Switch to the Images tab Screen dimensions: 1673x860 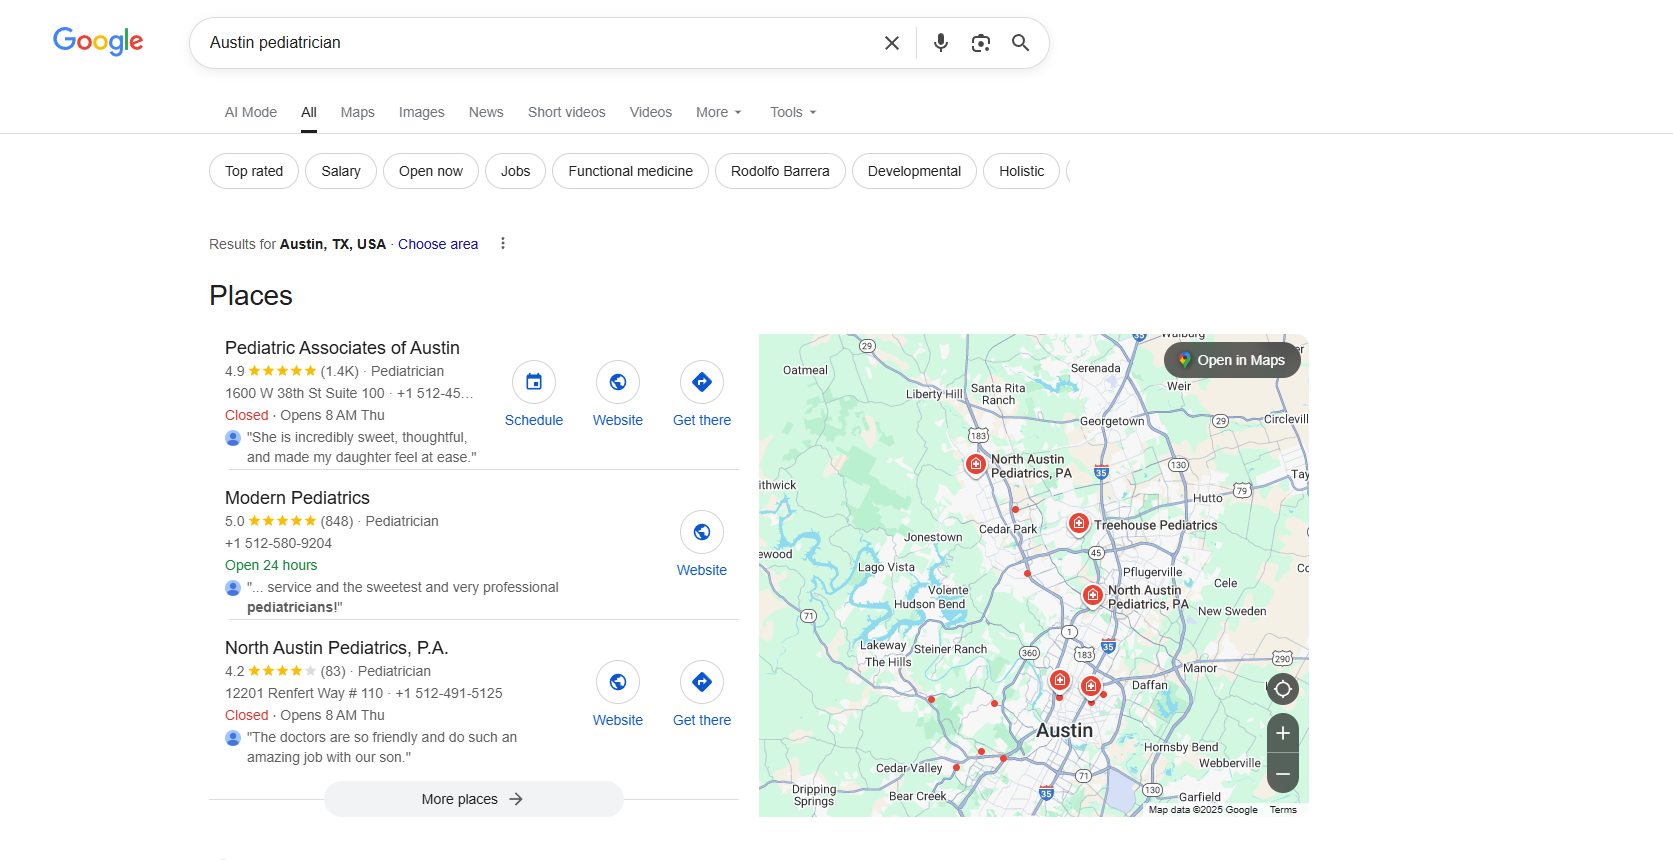pos(421,112)
